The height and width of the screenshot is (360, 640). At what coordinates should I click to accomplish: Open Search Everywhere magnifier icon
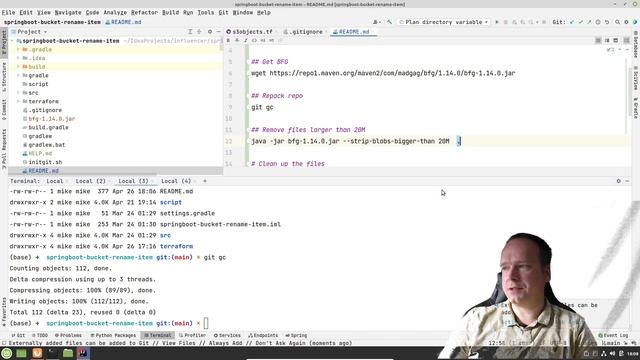pos(618,22)
